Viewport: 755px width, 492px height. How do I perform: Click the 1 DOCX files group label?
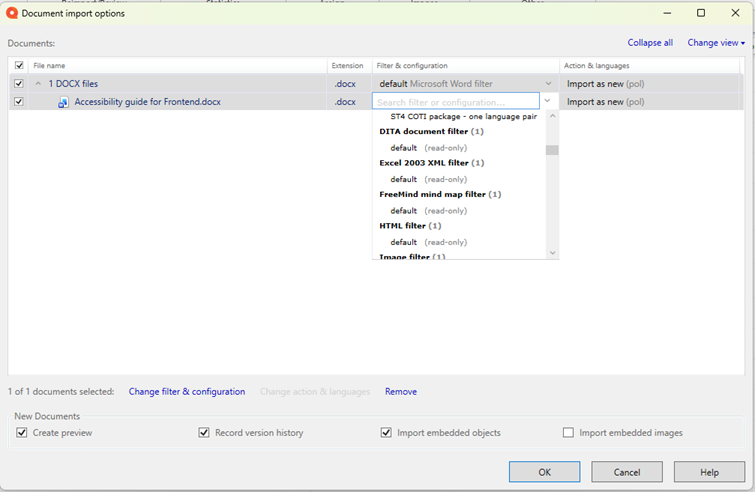pos(73,84)
